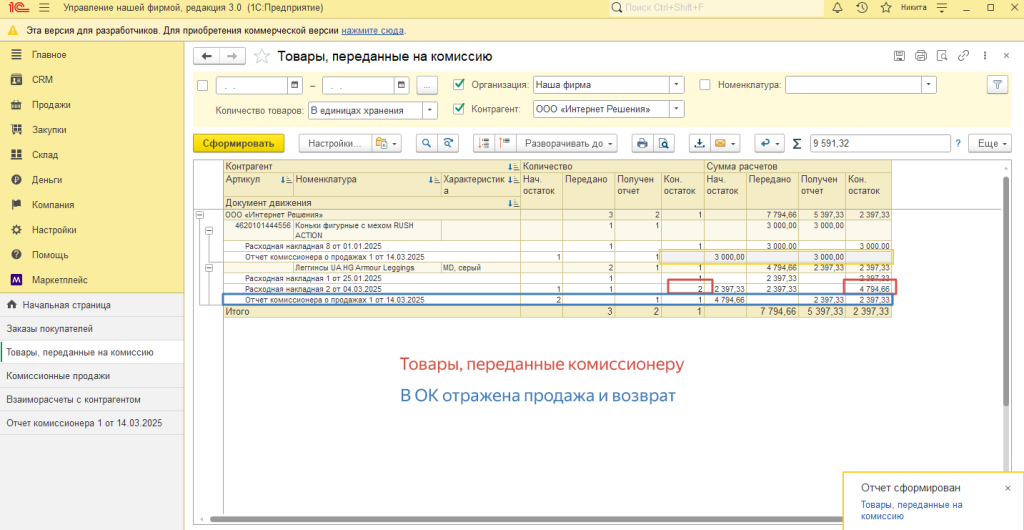Open Контрагент dropdown list
1024x530 pixels.
tap(677, 110)
